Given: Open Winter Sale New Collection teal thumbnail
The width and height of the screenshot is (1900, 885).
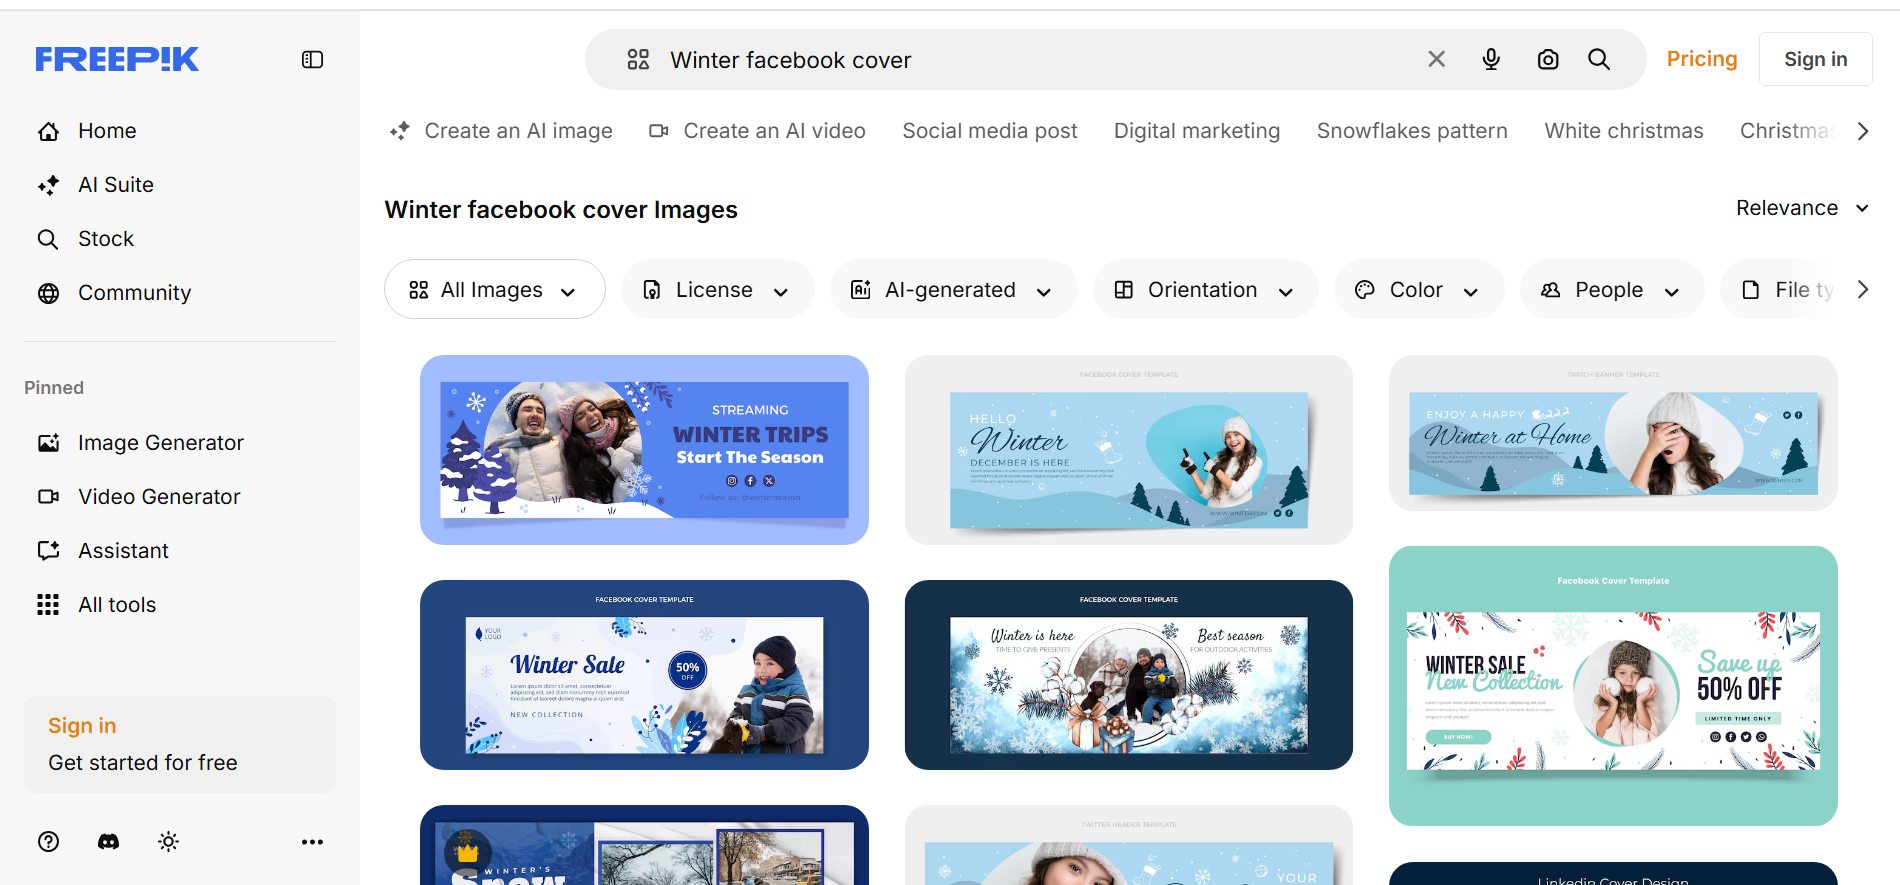Looking at the screenshot, I should click(1613, 686).
